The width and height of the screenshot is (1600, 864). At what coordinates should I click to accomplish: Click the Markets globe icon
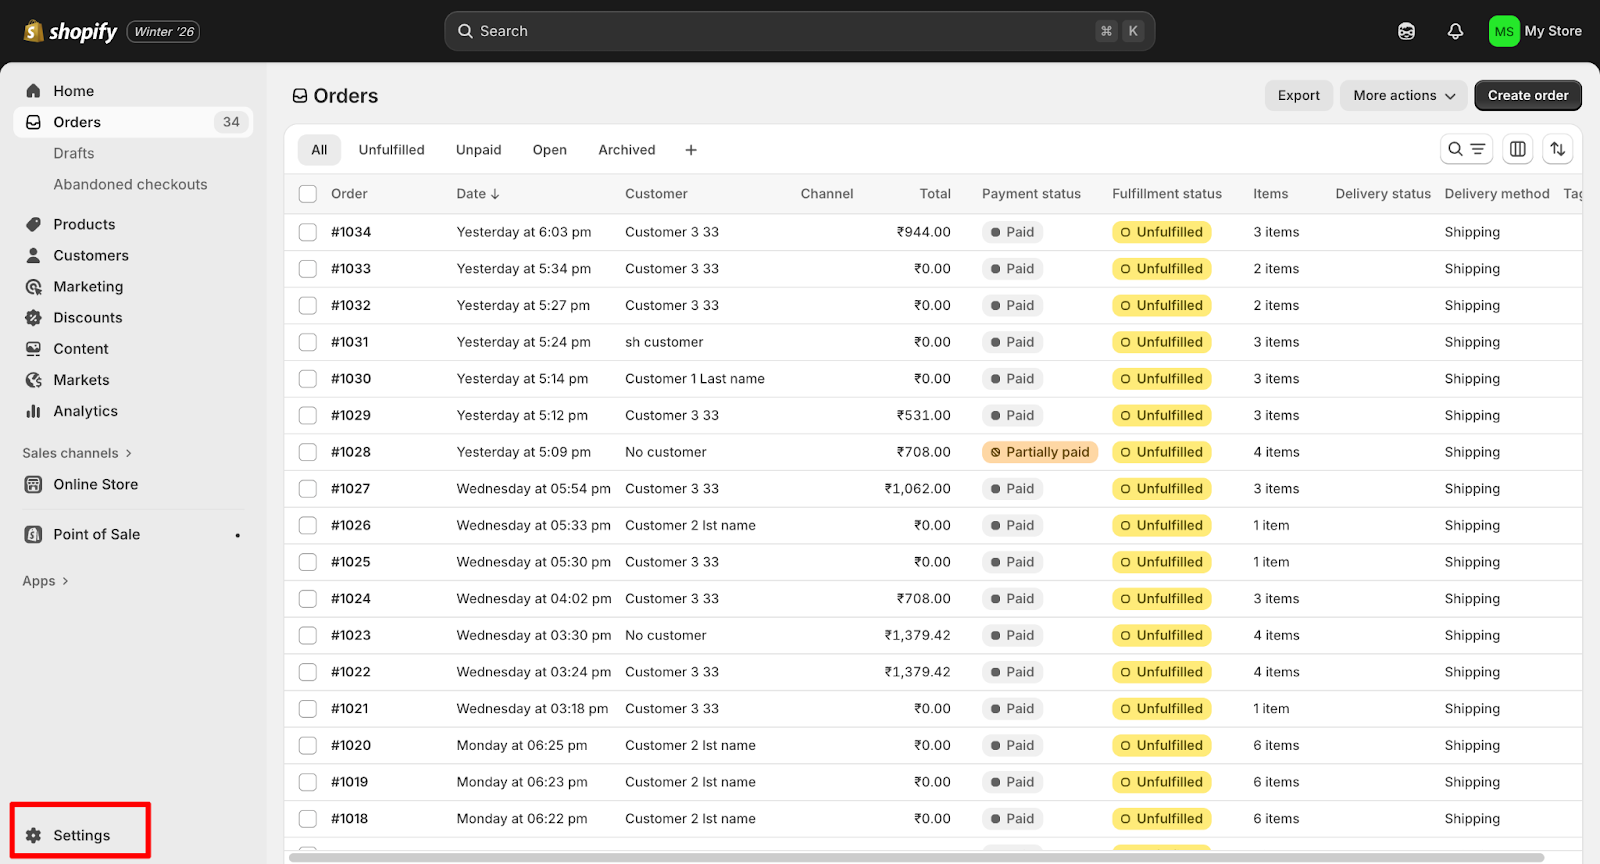click(x=33, y=379)
